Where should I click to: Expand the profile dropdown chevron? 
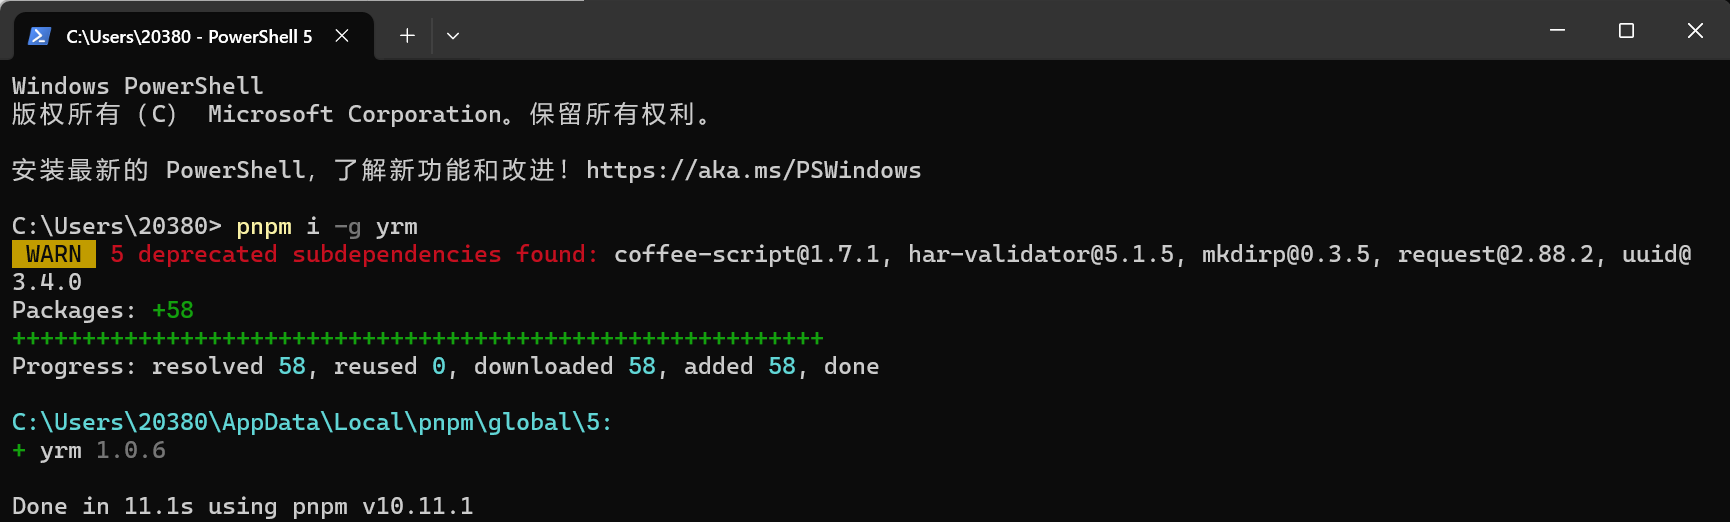[453, 36]
